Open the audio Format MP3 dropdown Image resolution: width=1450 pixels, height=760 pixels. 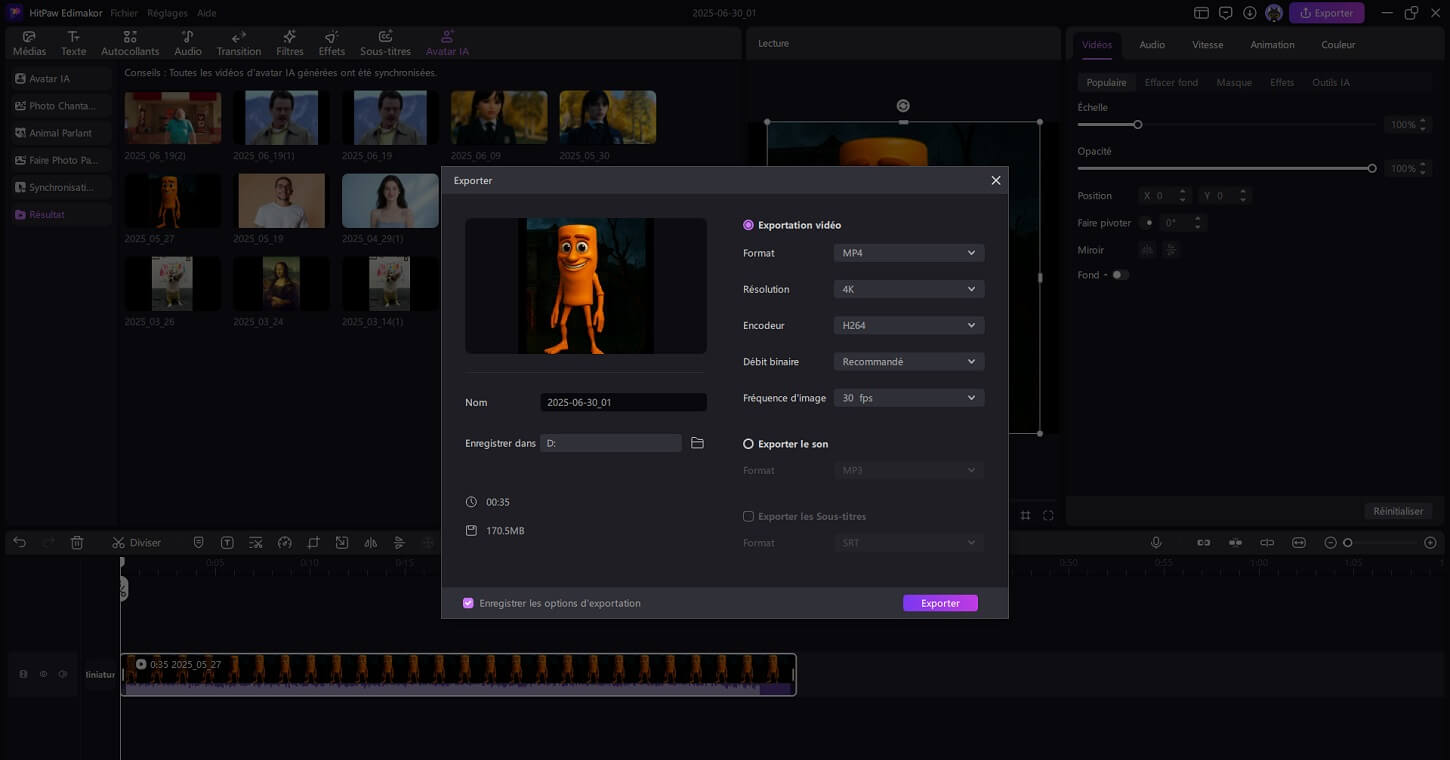pos(909,470)
